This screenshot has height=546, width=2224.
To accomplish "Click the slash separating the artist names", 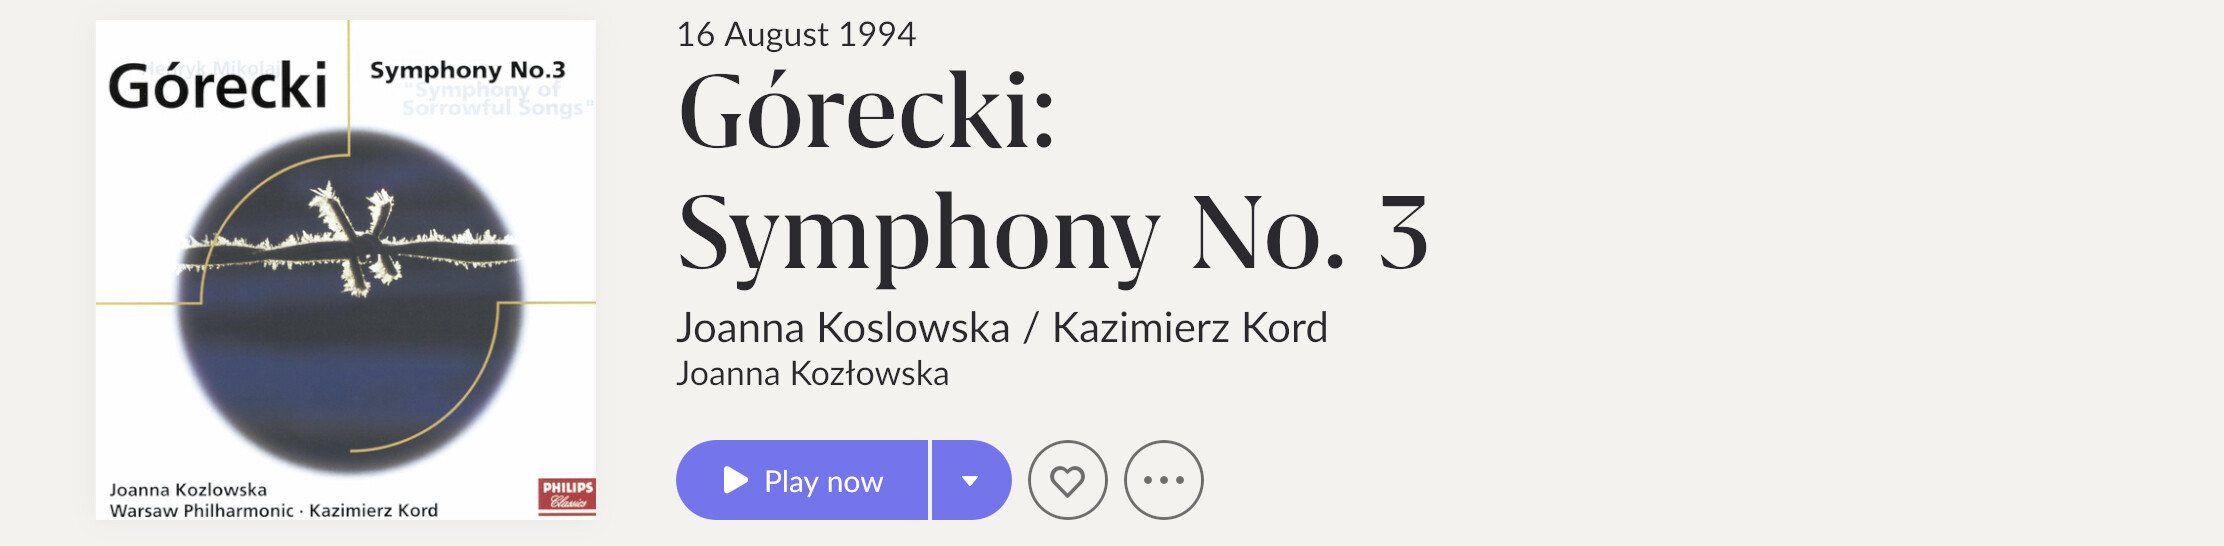I will [1031, 328].
